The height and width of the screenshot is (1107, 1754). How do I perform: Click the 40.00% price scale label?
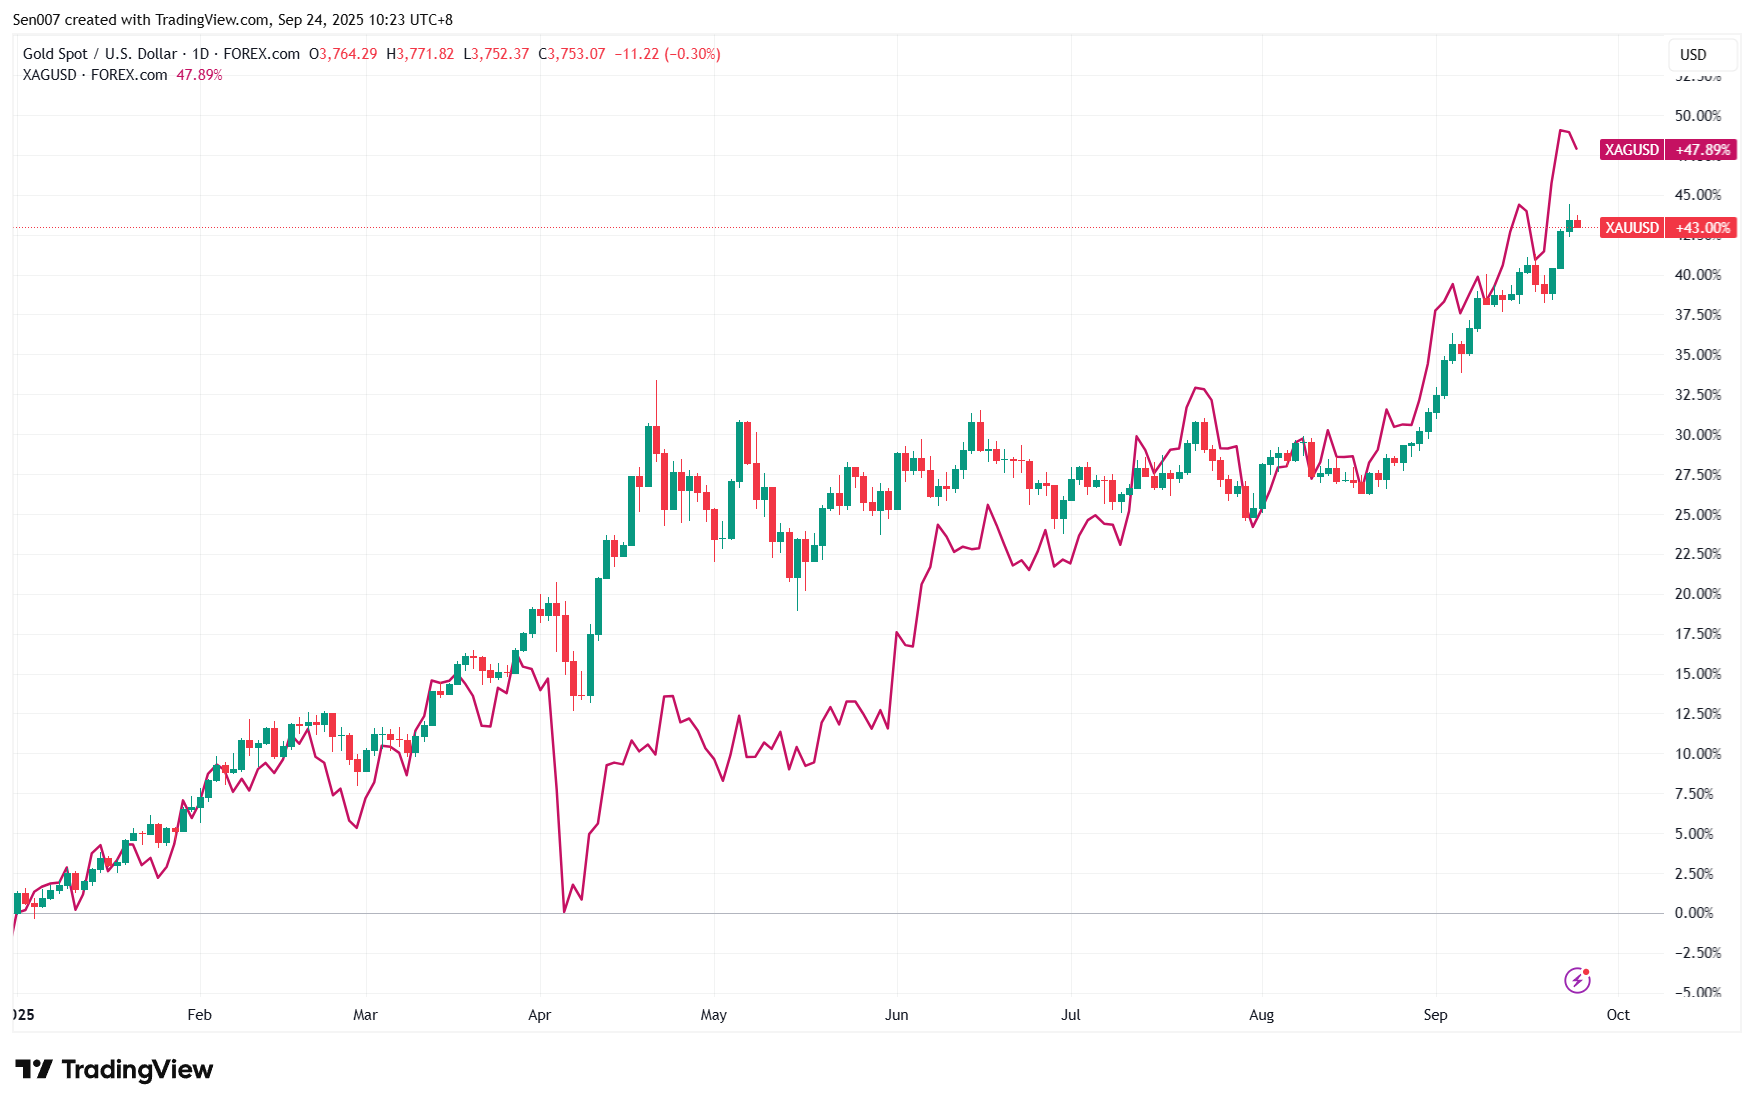click(x=1698, y=275)
